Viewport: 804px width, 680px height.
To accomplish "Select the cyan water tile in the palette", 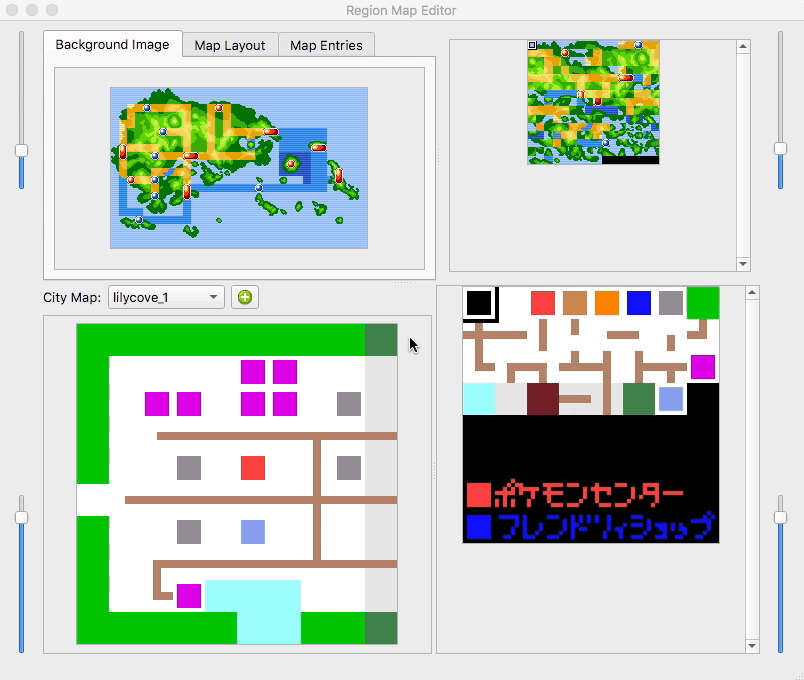I will pyautogui.click(x=479, y=398).
